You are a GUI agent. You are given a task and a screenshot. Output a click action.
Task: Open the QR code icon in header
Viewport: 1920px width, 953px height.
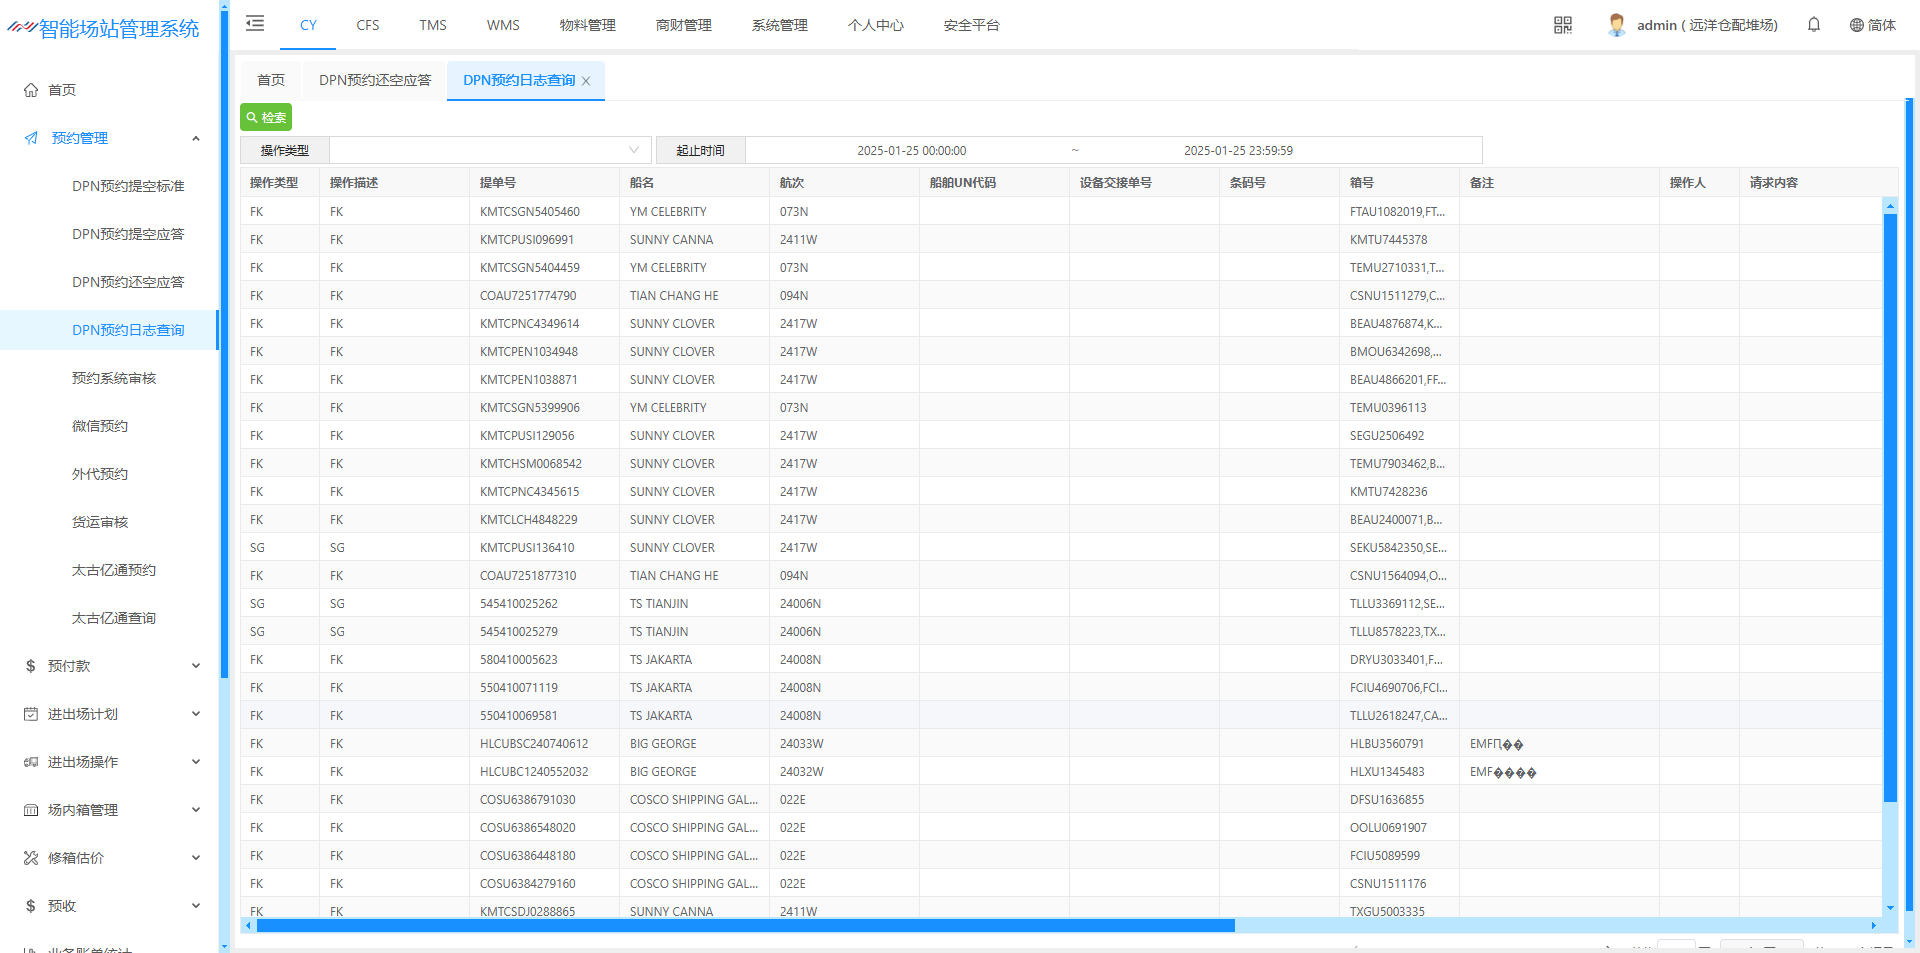coord(1562,25)
